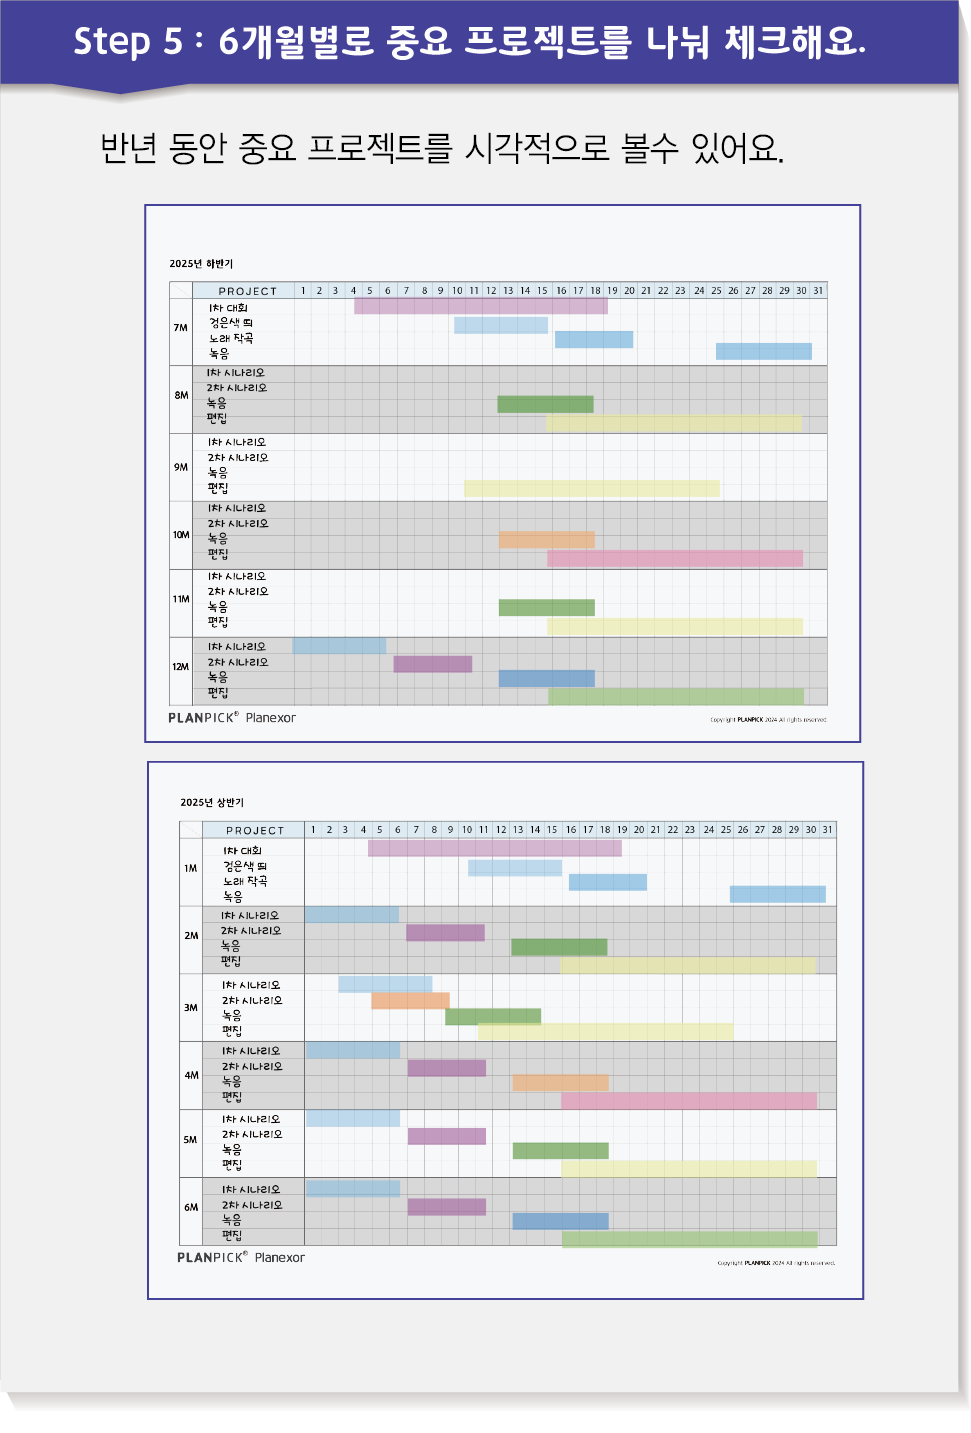Click the yellow 편집 bar in 9M
971x1433 pixels.
pos(592,488)
